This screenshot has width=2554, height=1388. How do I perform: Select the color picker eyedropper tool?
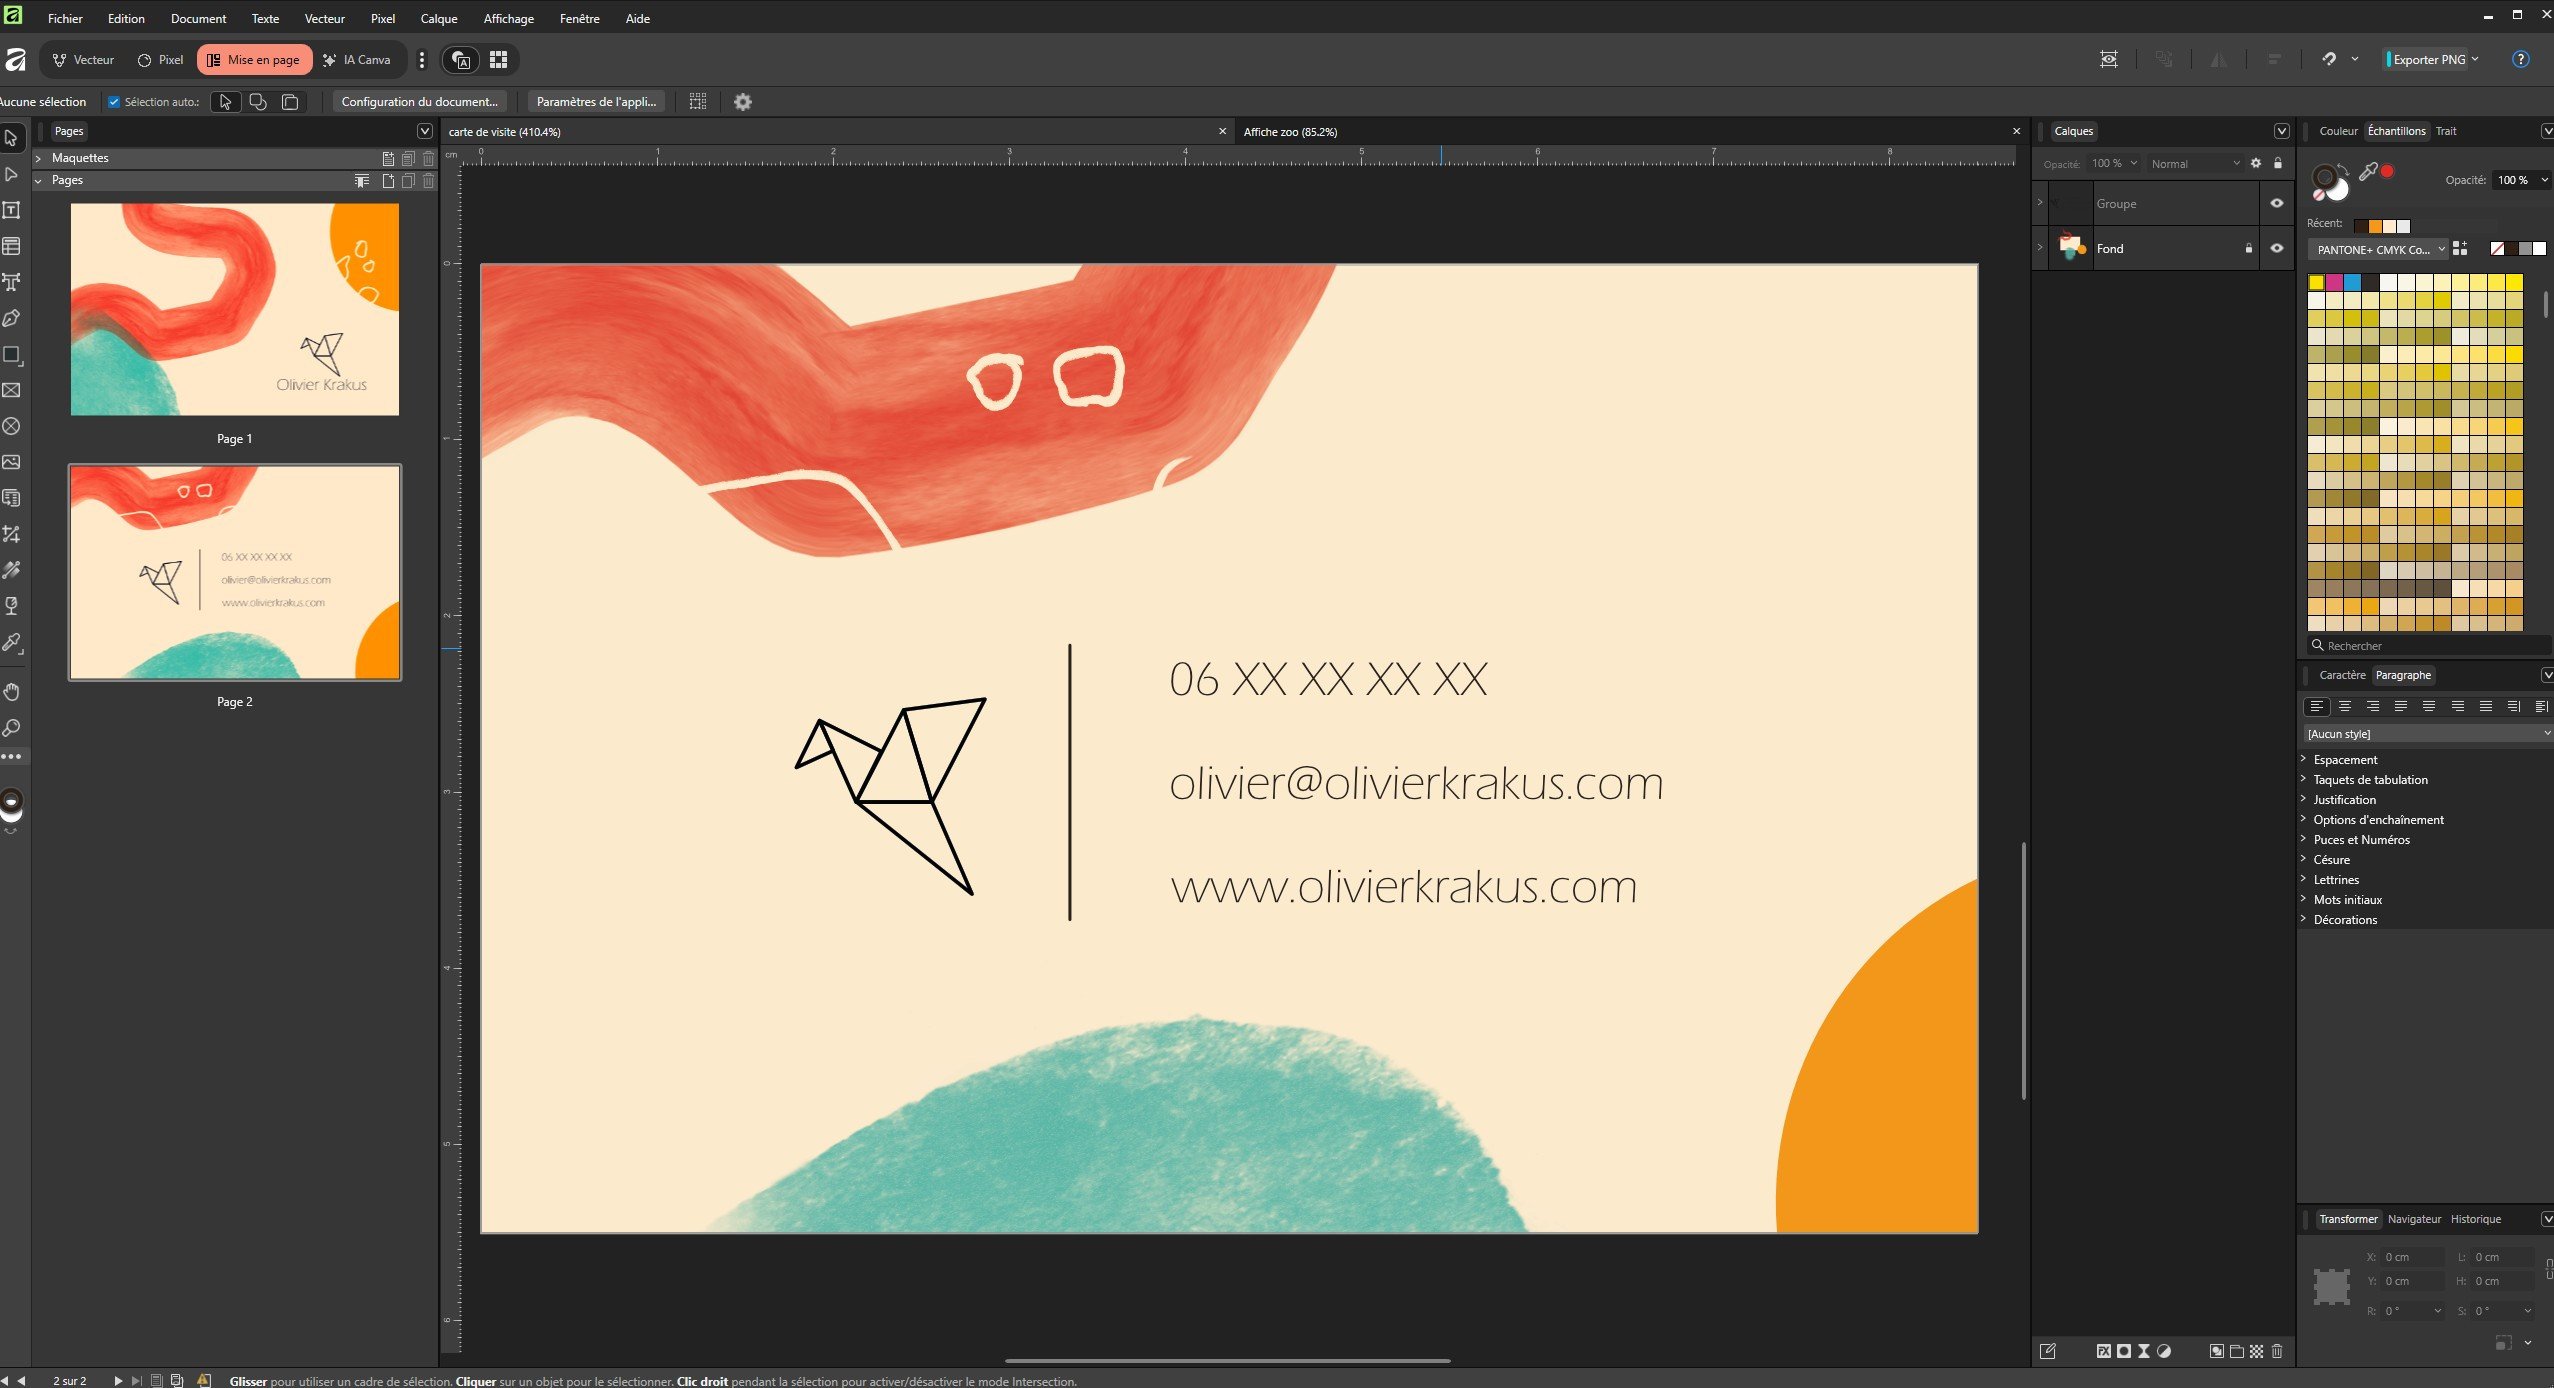click(x=12, y=642)
